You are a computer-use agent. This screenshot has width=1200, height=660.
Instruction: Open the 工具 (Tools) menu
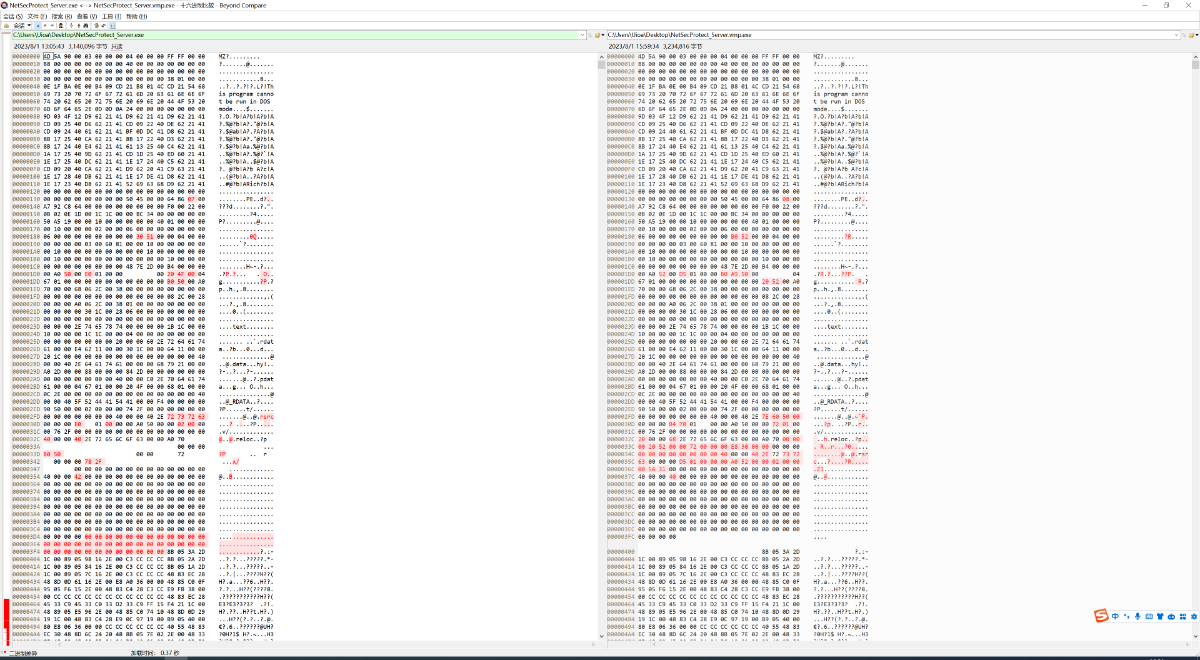pos(112,17)
